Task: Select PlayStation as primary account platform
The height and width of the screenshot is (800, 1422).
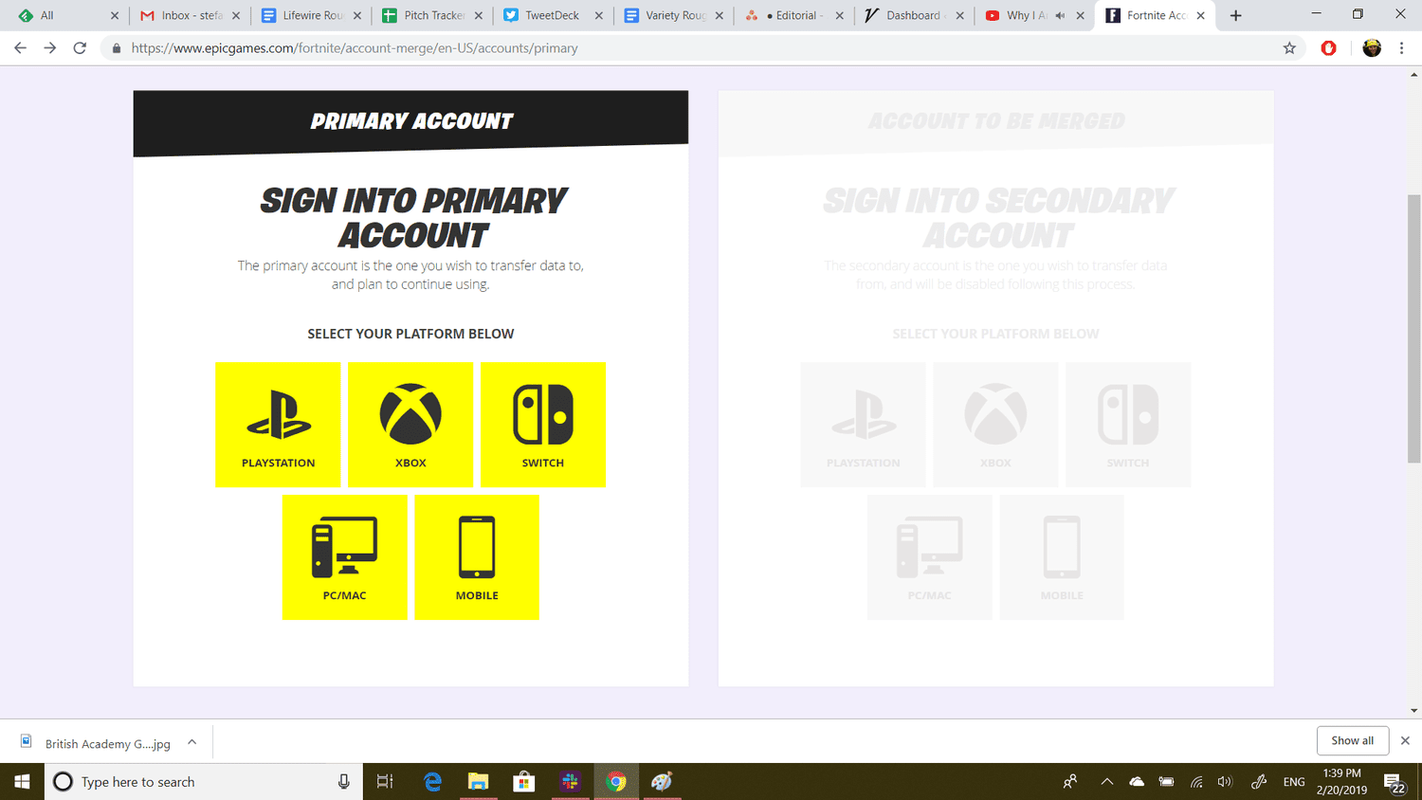Action: 278,425
